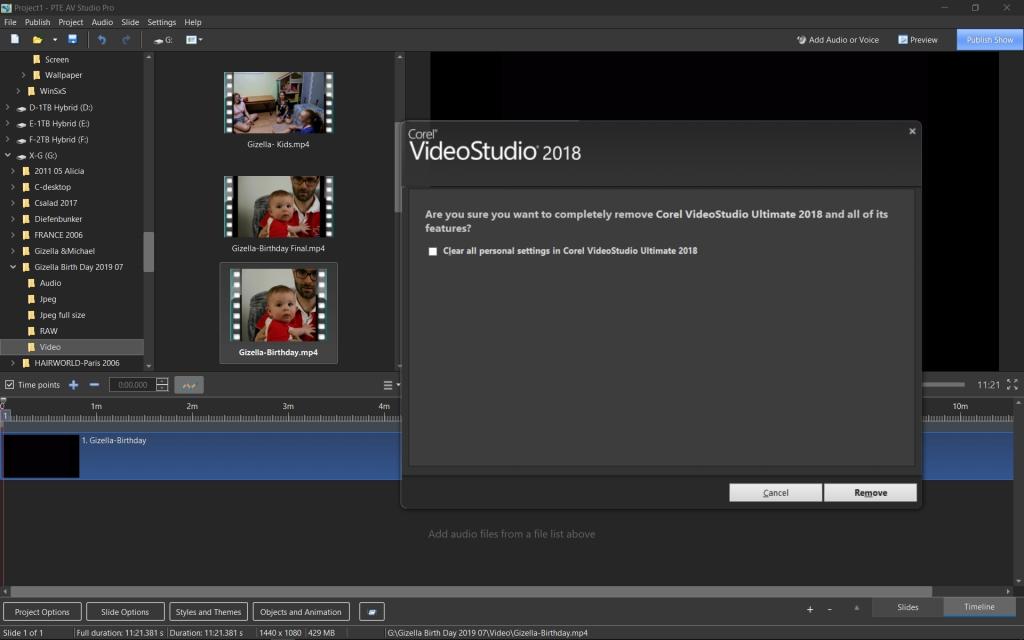1024x640 pixels.
Task: Open the dropdown arrow next to Open folder
Action: [x=55, y=40]
